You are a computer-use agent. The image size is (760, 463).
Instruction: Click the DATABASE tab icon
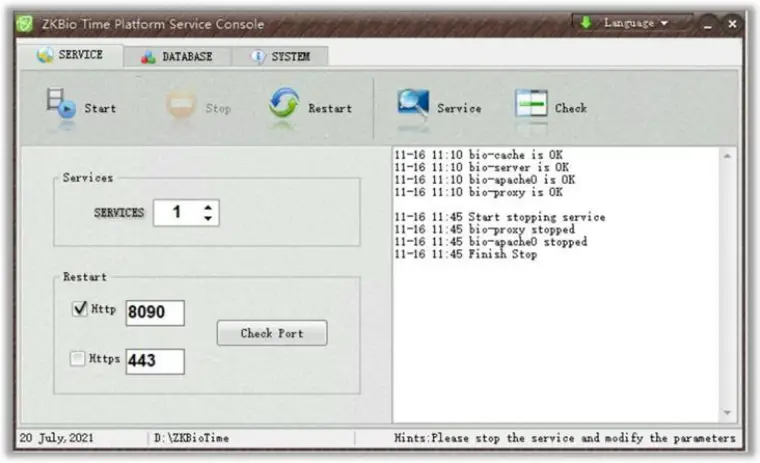148,57
